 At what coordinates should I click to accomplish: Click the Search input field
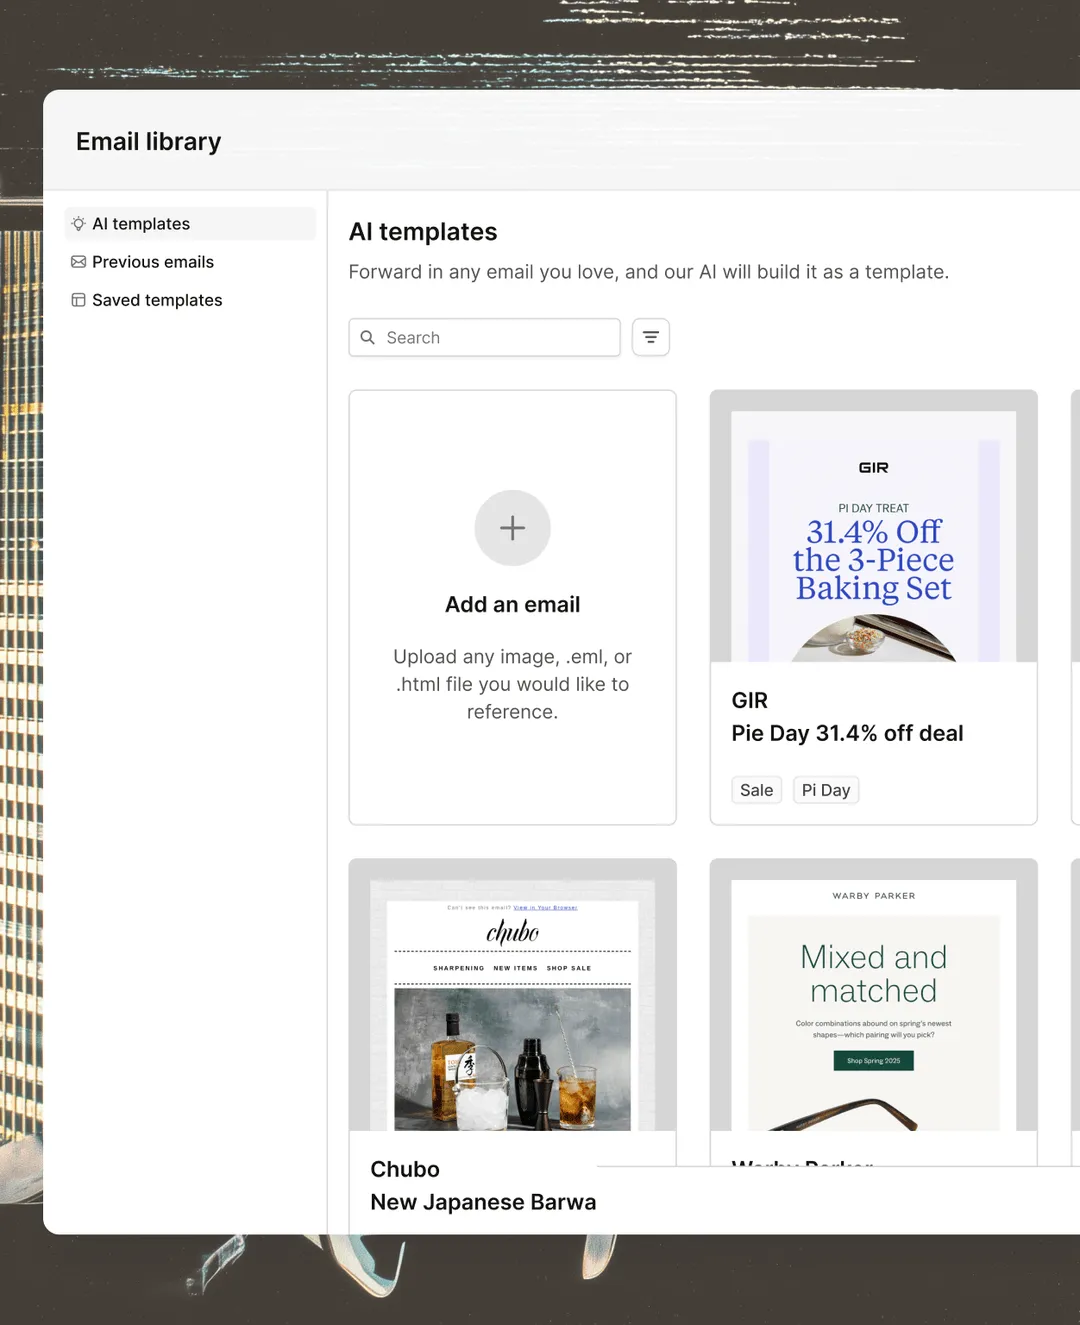484,338
